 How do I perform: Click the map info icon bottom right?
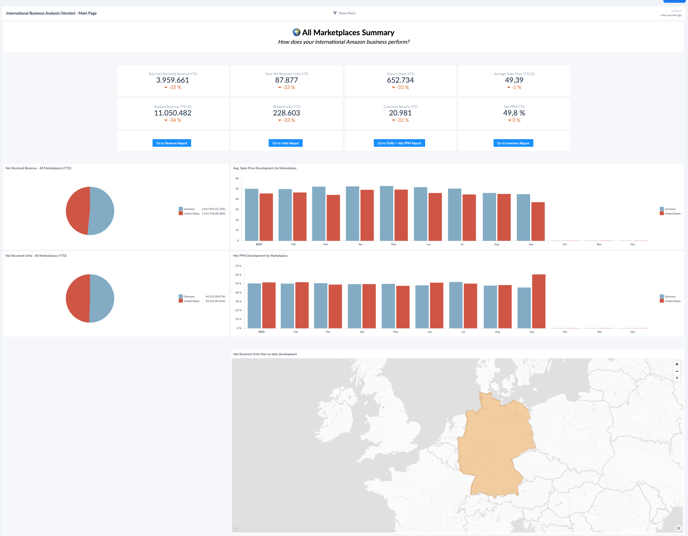tap(678, 528)
